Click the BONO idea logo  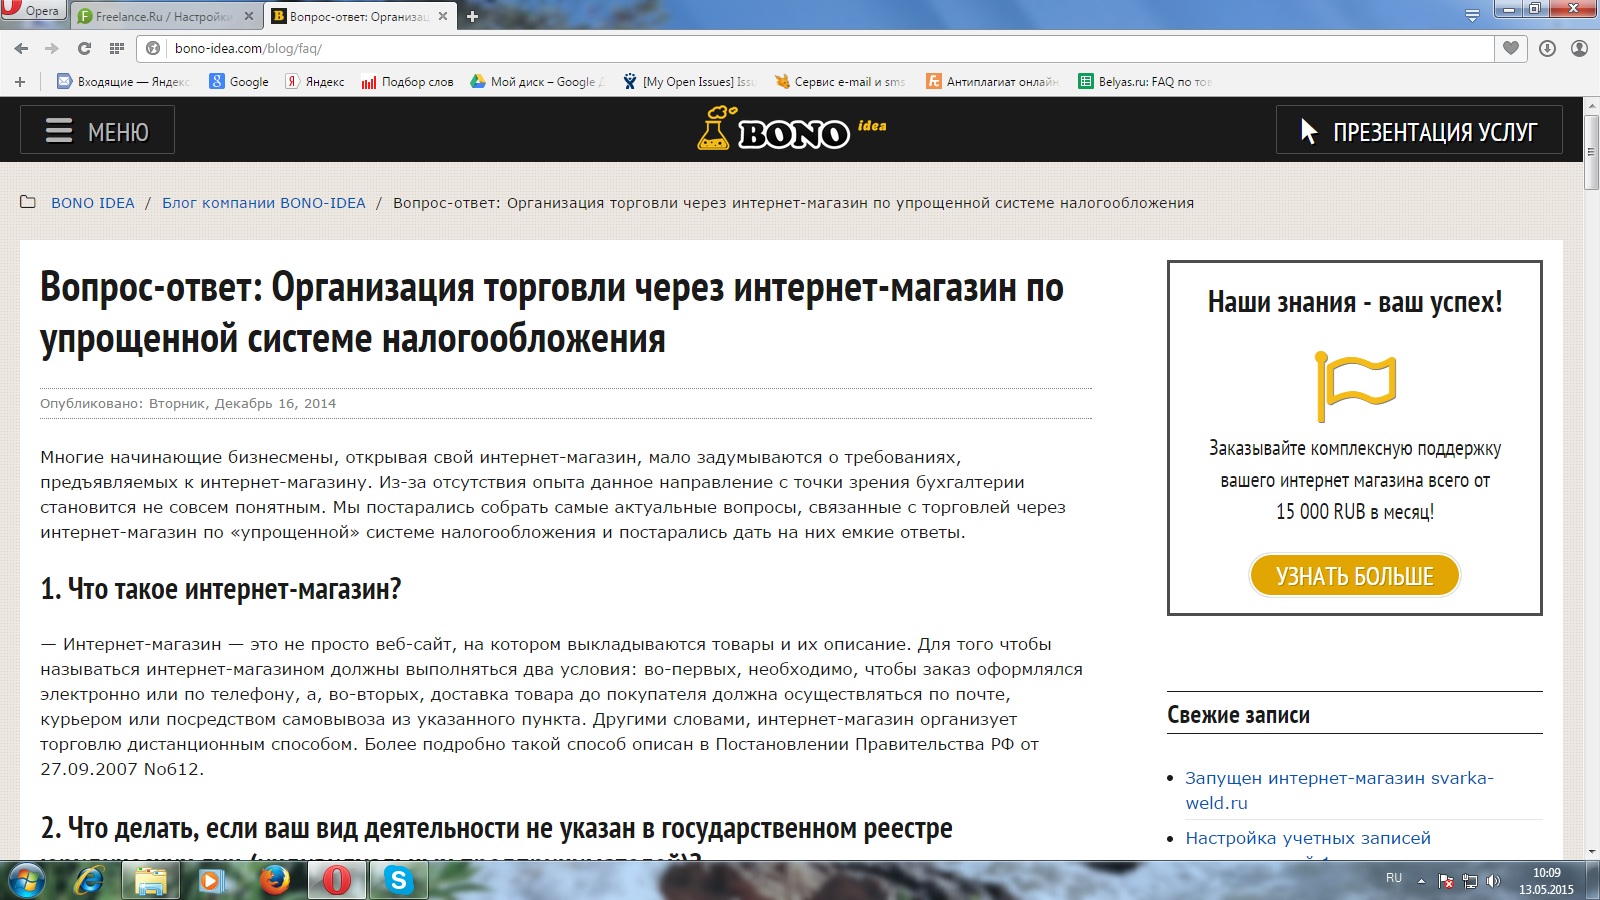click(792, 129)
